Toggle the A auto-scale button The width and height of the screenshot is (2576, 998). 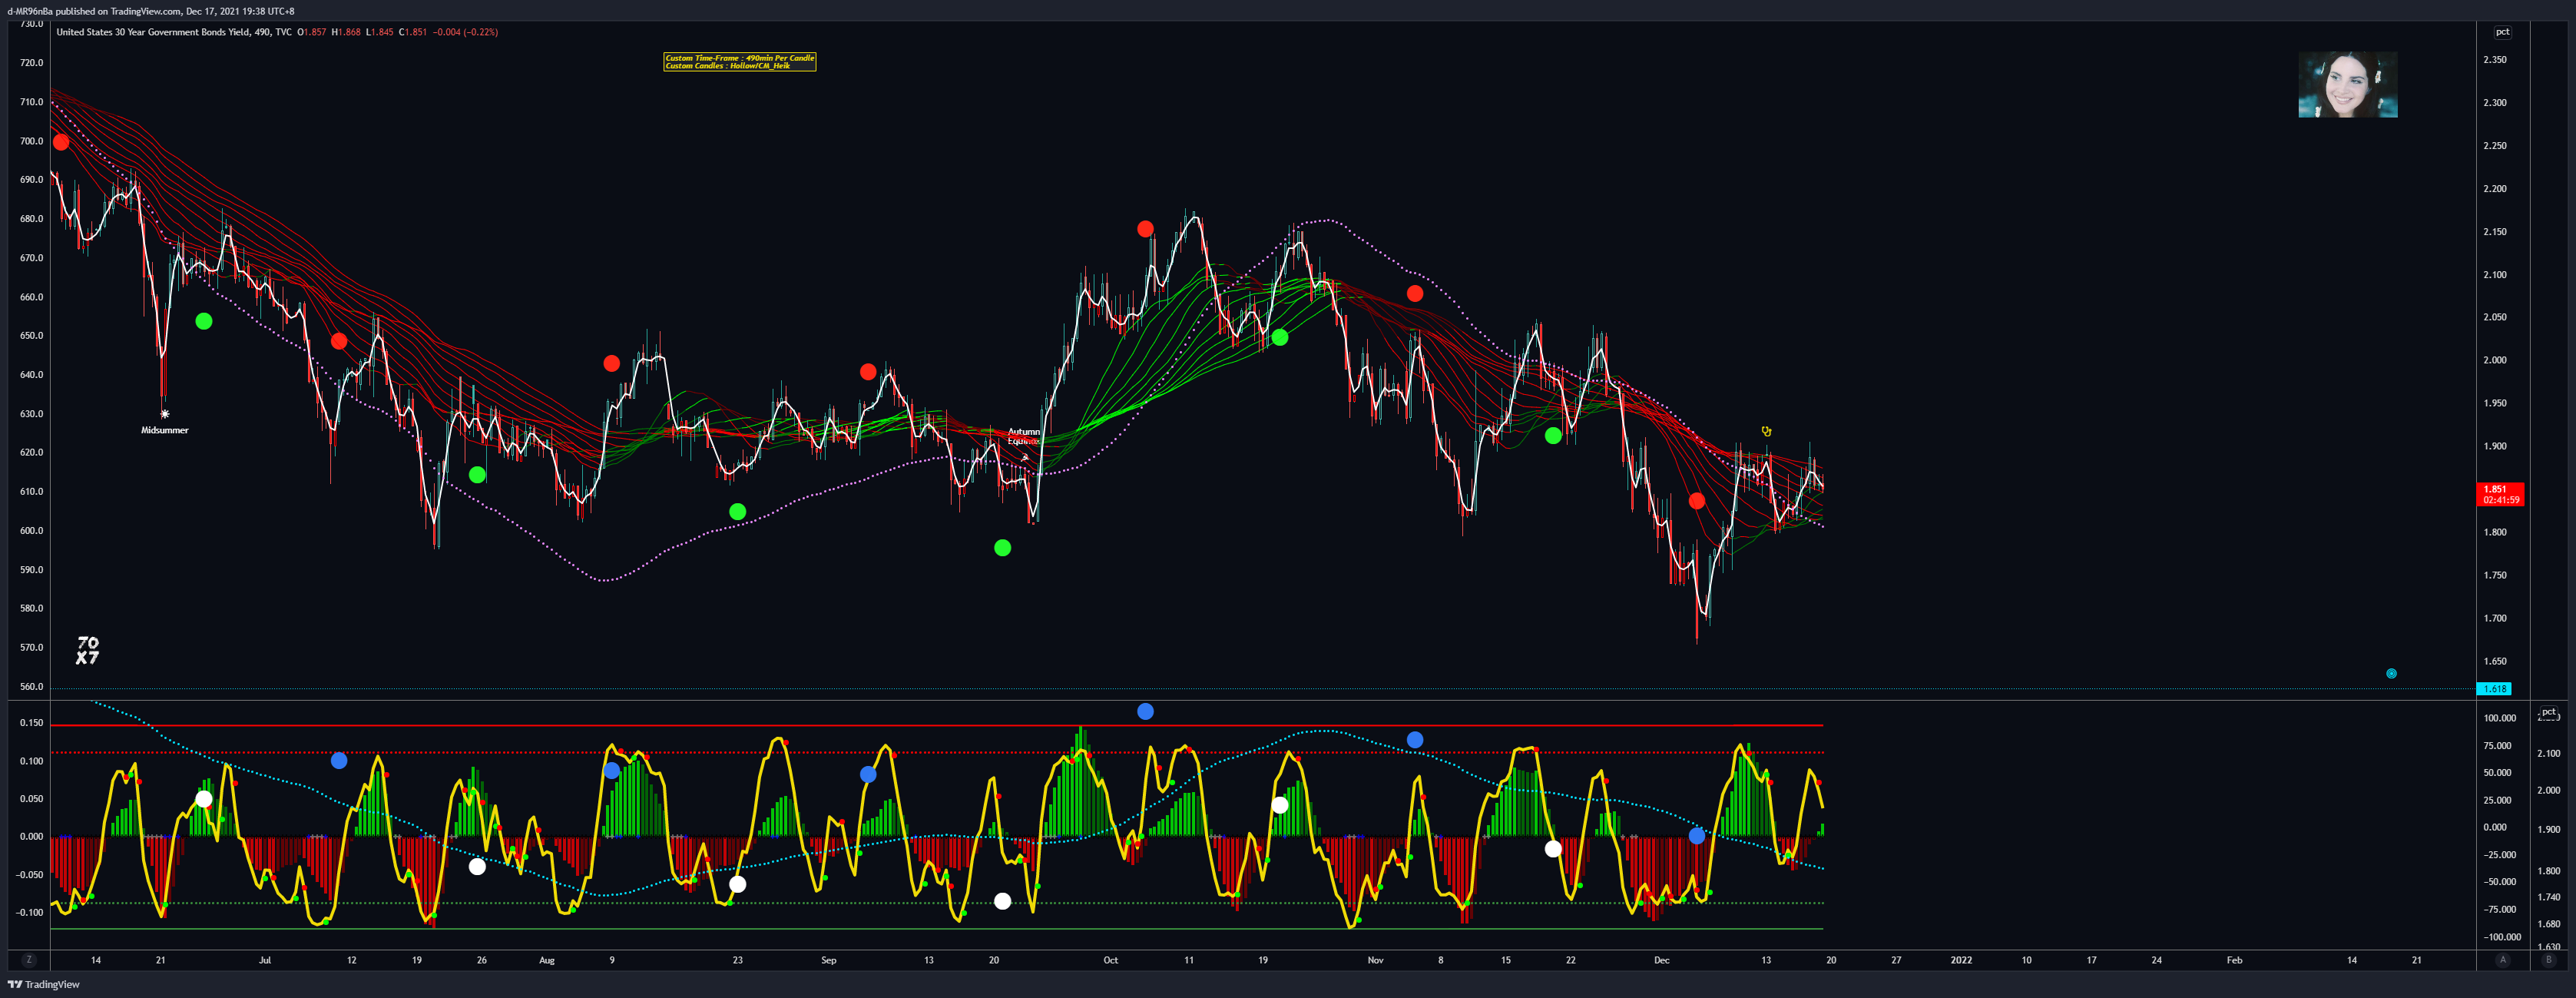point(2503,960)
